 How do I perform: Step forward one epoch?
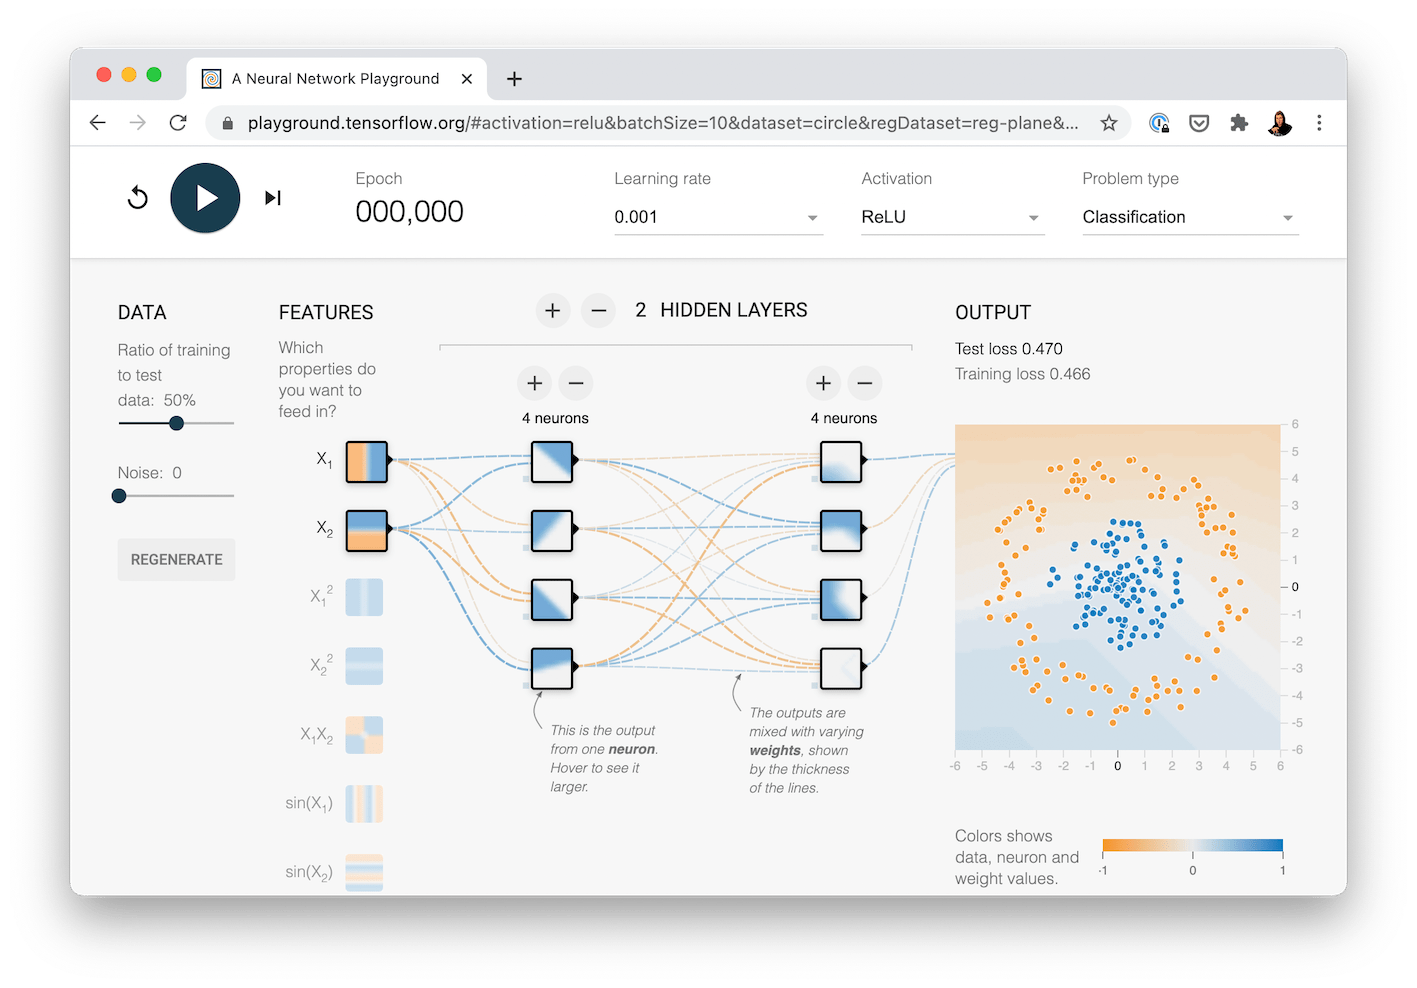click(x=272, y=197)
